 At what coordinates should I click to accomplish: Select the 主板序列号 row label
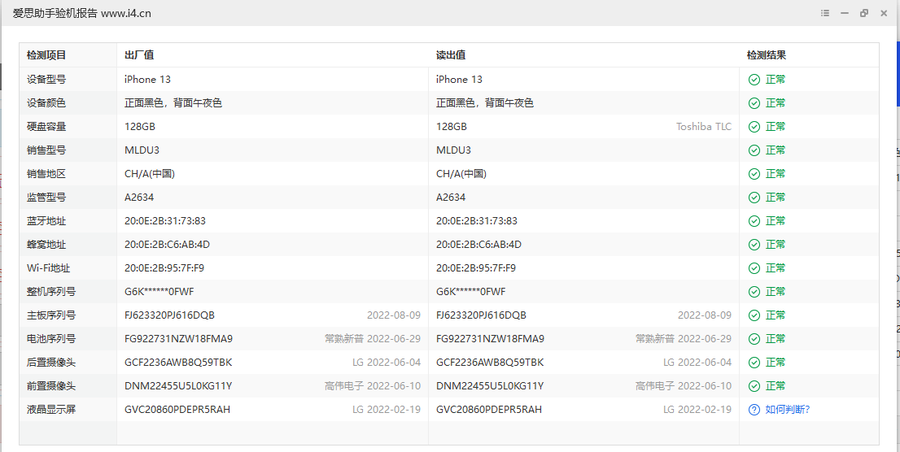pyautogui.click(x=51, y=315)
